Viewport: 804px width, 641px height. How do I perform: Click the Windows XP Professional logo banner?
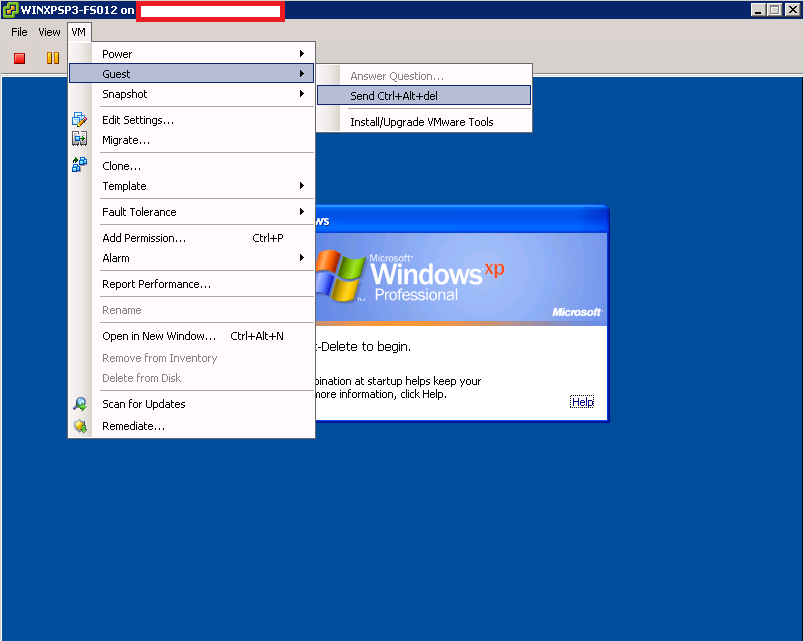click(x=461, y=278)
